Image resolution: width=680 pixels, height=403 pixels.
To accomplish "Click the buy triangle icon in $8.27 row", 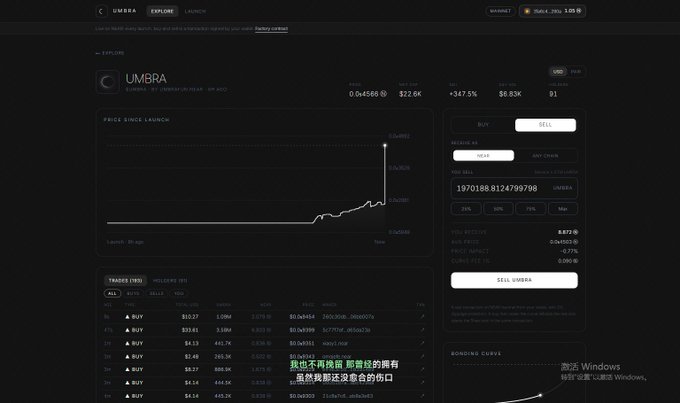I will point(128,369).
